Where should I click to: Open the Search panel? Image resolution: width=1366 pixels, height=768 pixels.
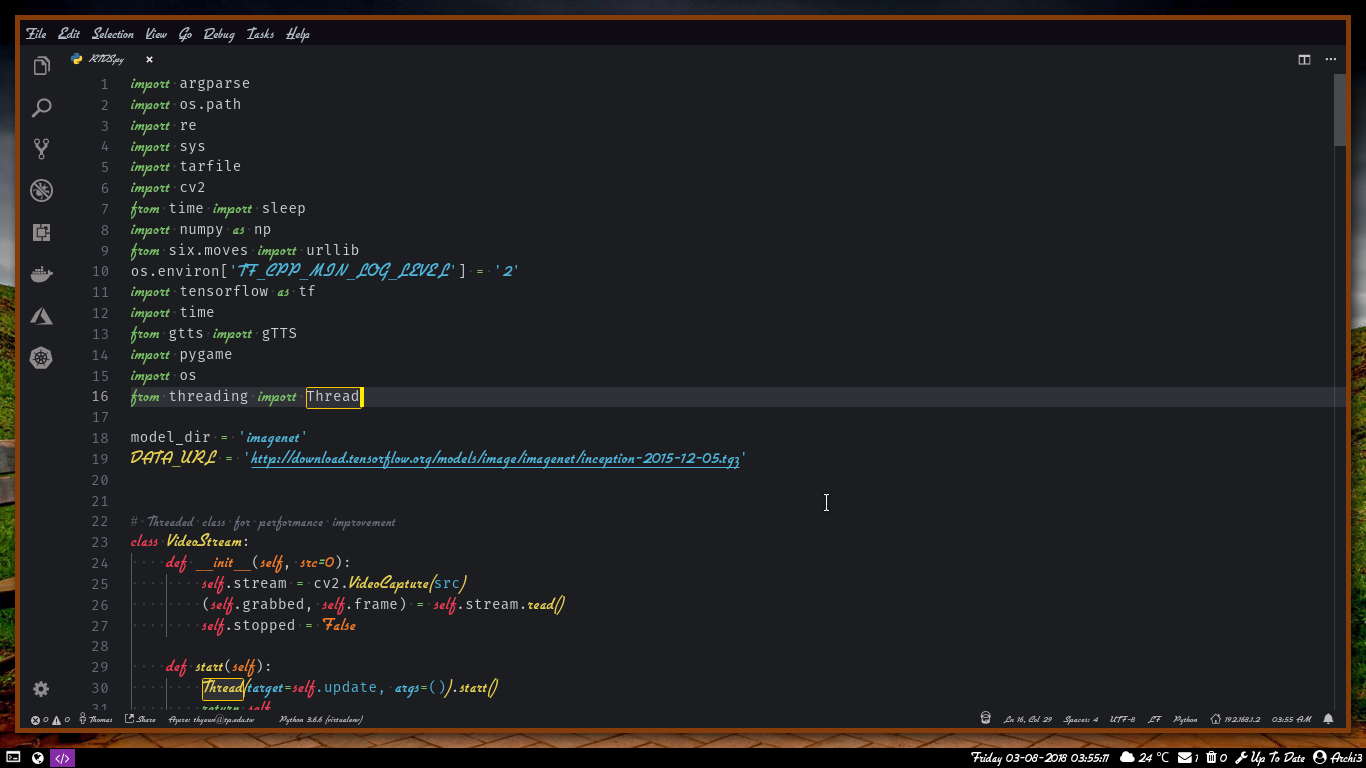(41, 106)
